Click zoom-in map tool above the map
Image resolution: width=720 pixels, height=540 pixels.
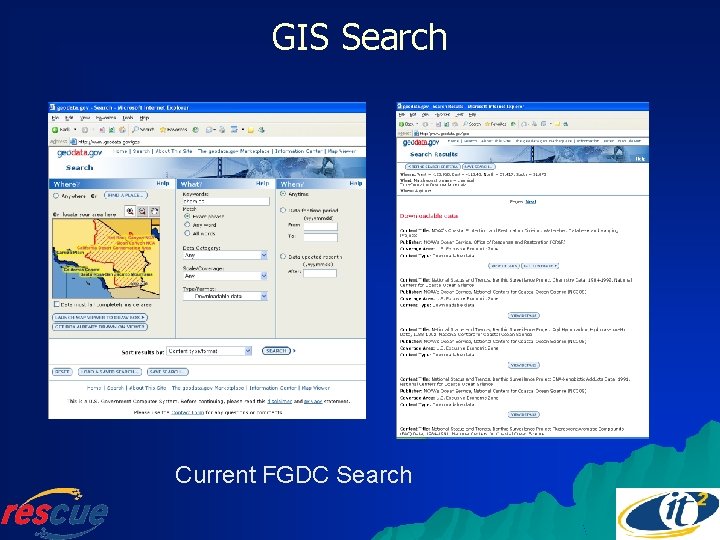click(x=130, y=211)
